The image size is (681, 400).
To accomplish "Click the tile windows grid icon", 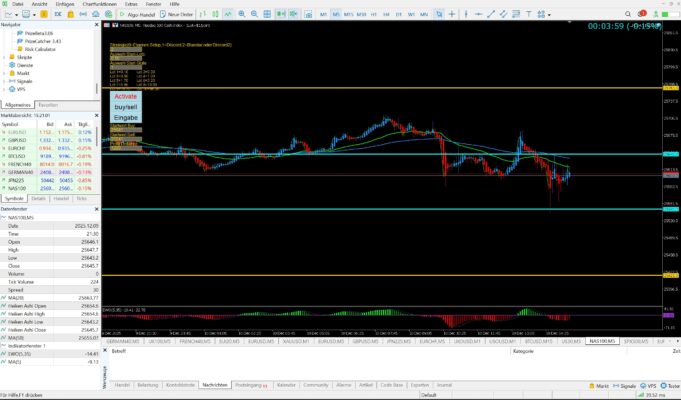I will (x=267, y=14).
